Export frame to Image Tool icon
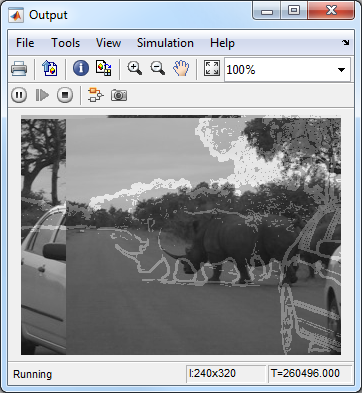 click(50, 69)
